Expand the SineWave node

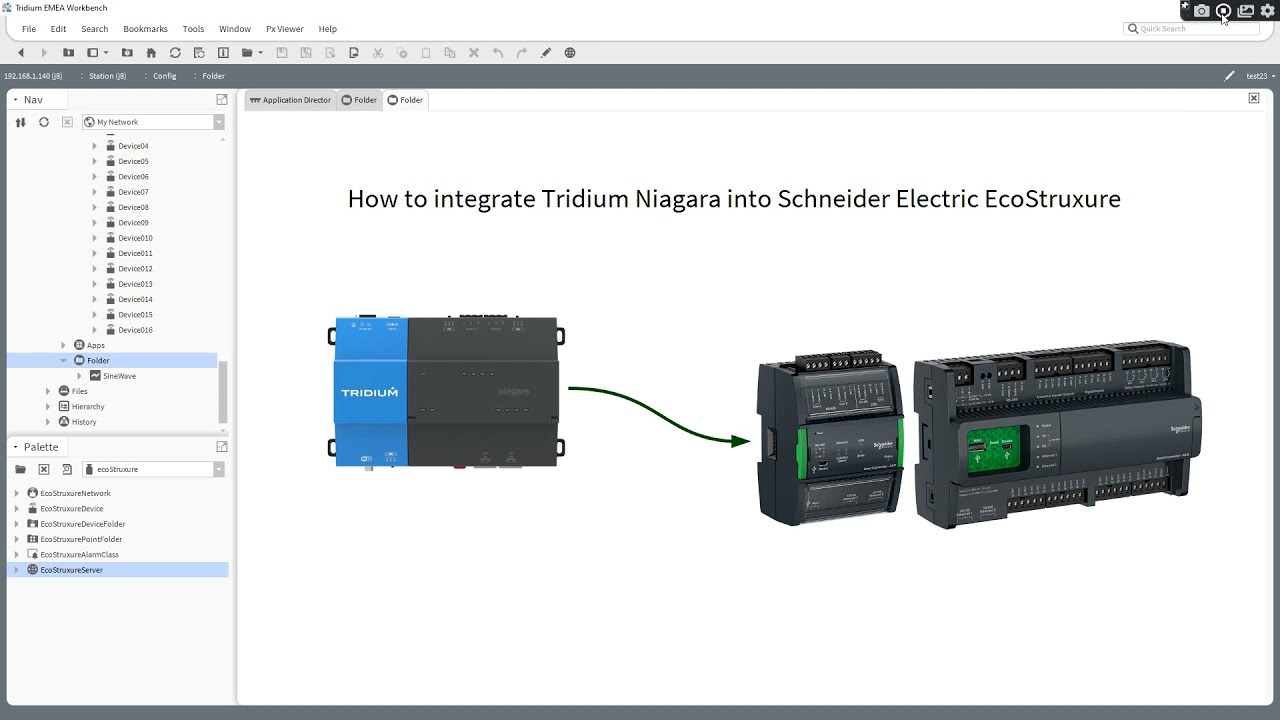(79, 376)
